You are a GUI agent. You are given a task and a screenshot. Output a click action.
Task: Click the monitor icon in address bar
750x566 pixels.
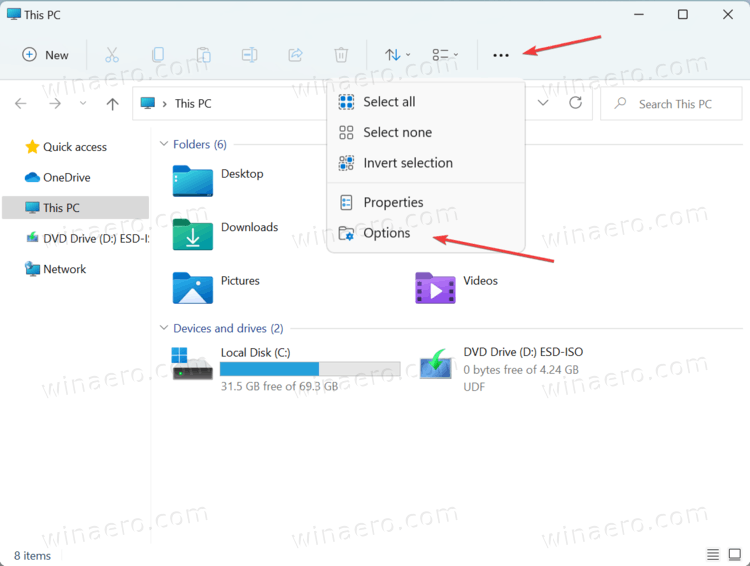pos(148,103)
